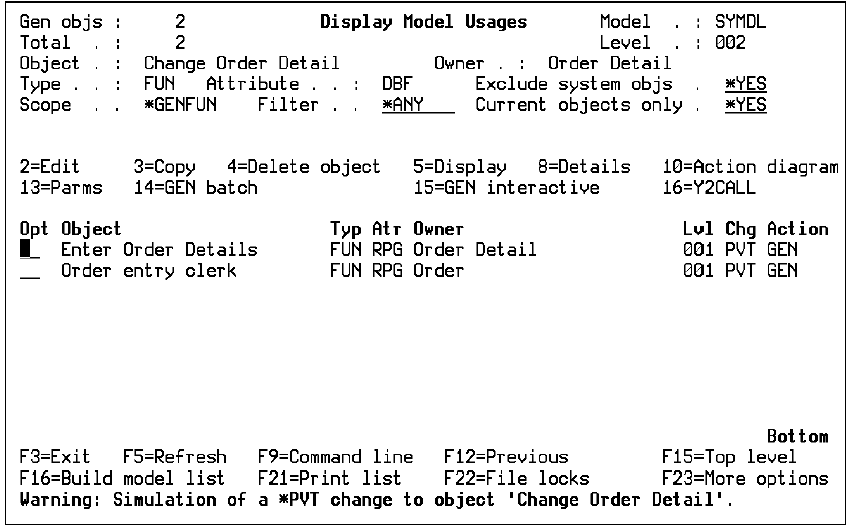Focus the Opt field for Enter Order Details
The image size is (850, 530).
click(x=30, y=250)
